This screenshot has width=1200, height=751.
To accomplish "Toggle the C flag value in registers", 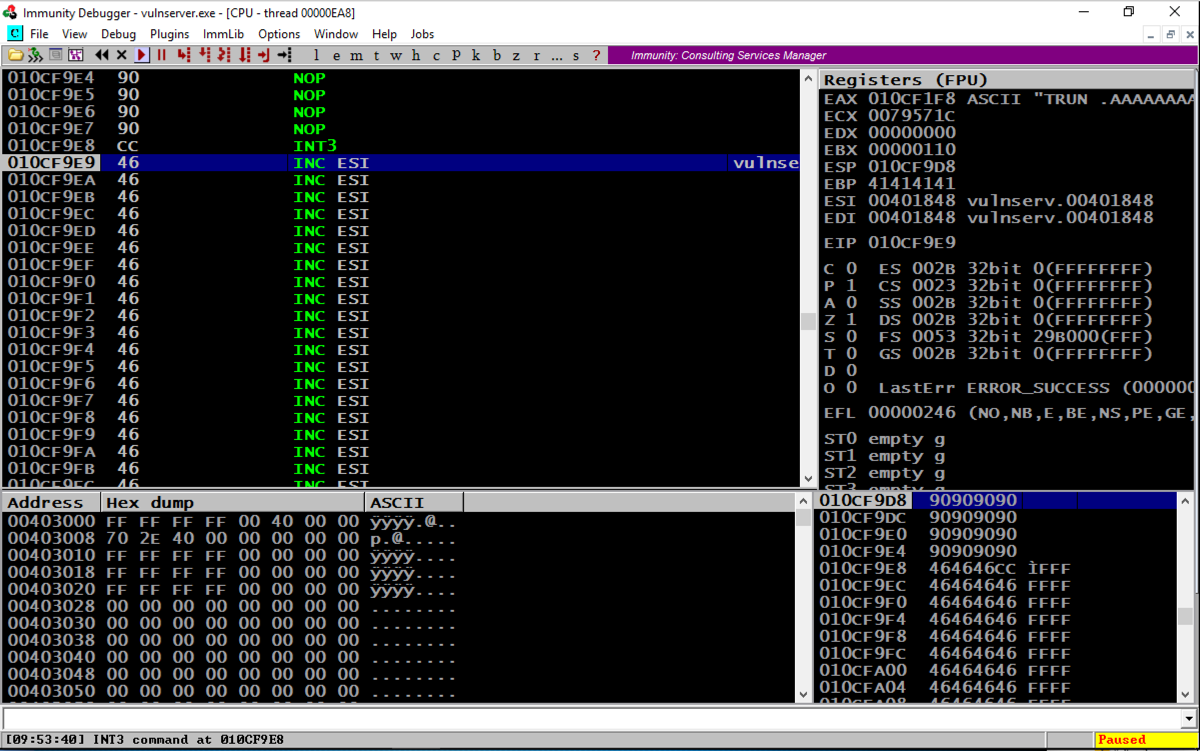I will 851,268.
